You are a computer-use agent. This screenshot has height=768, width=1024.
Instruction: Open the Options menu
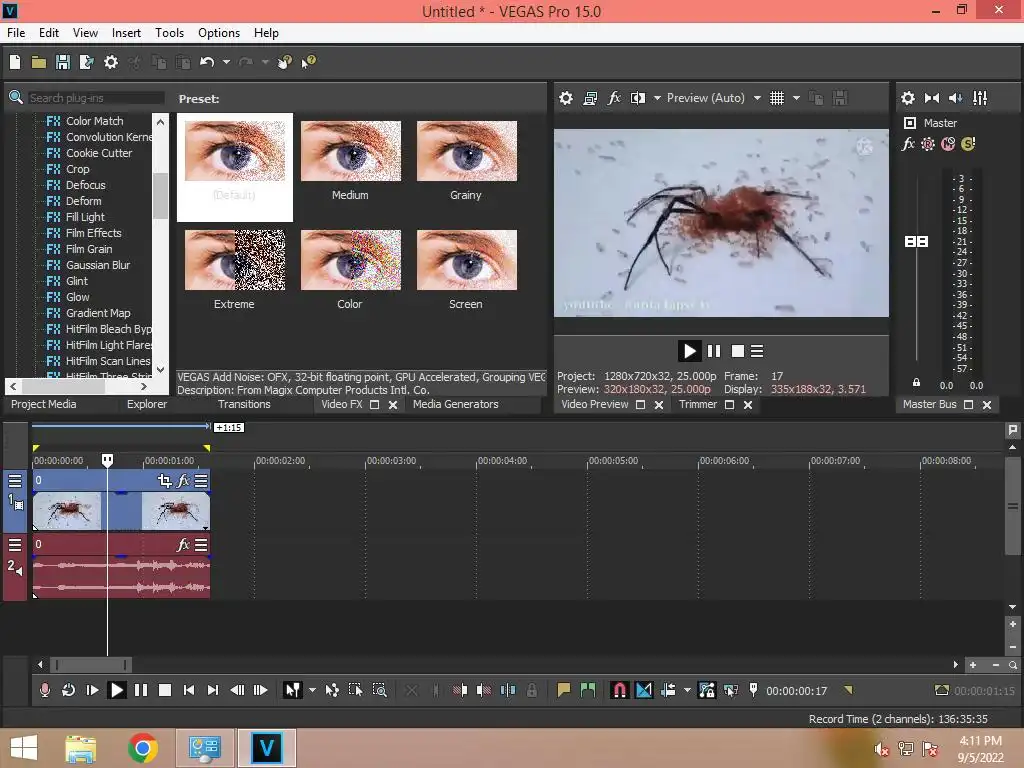(219, 33)
